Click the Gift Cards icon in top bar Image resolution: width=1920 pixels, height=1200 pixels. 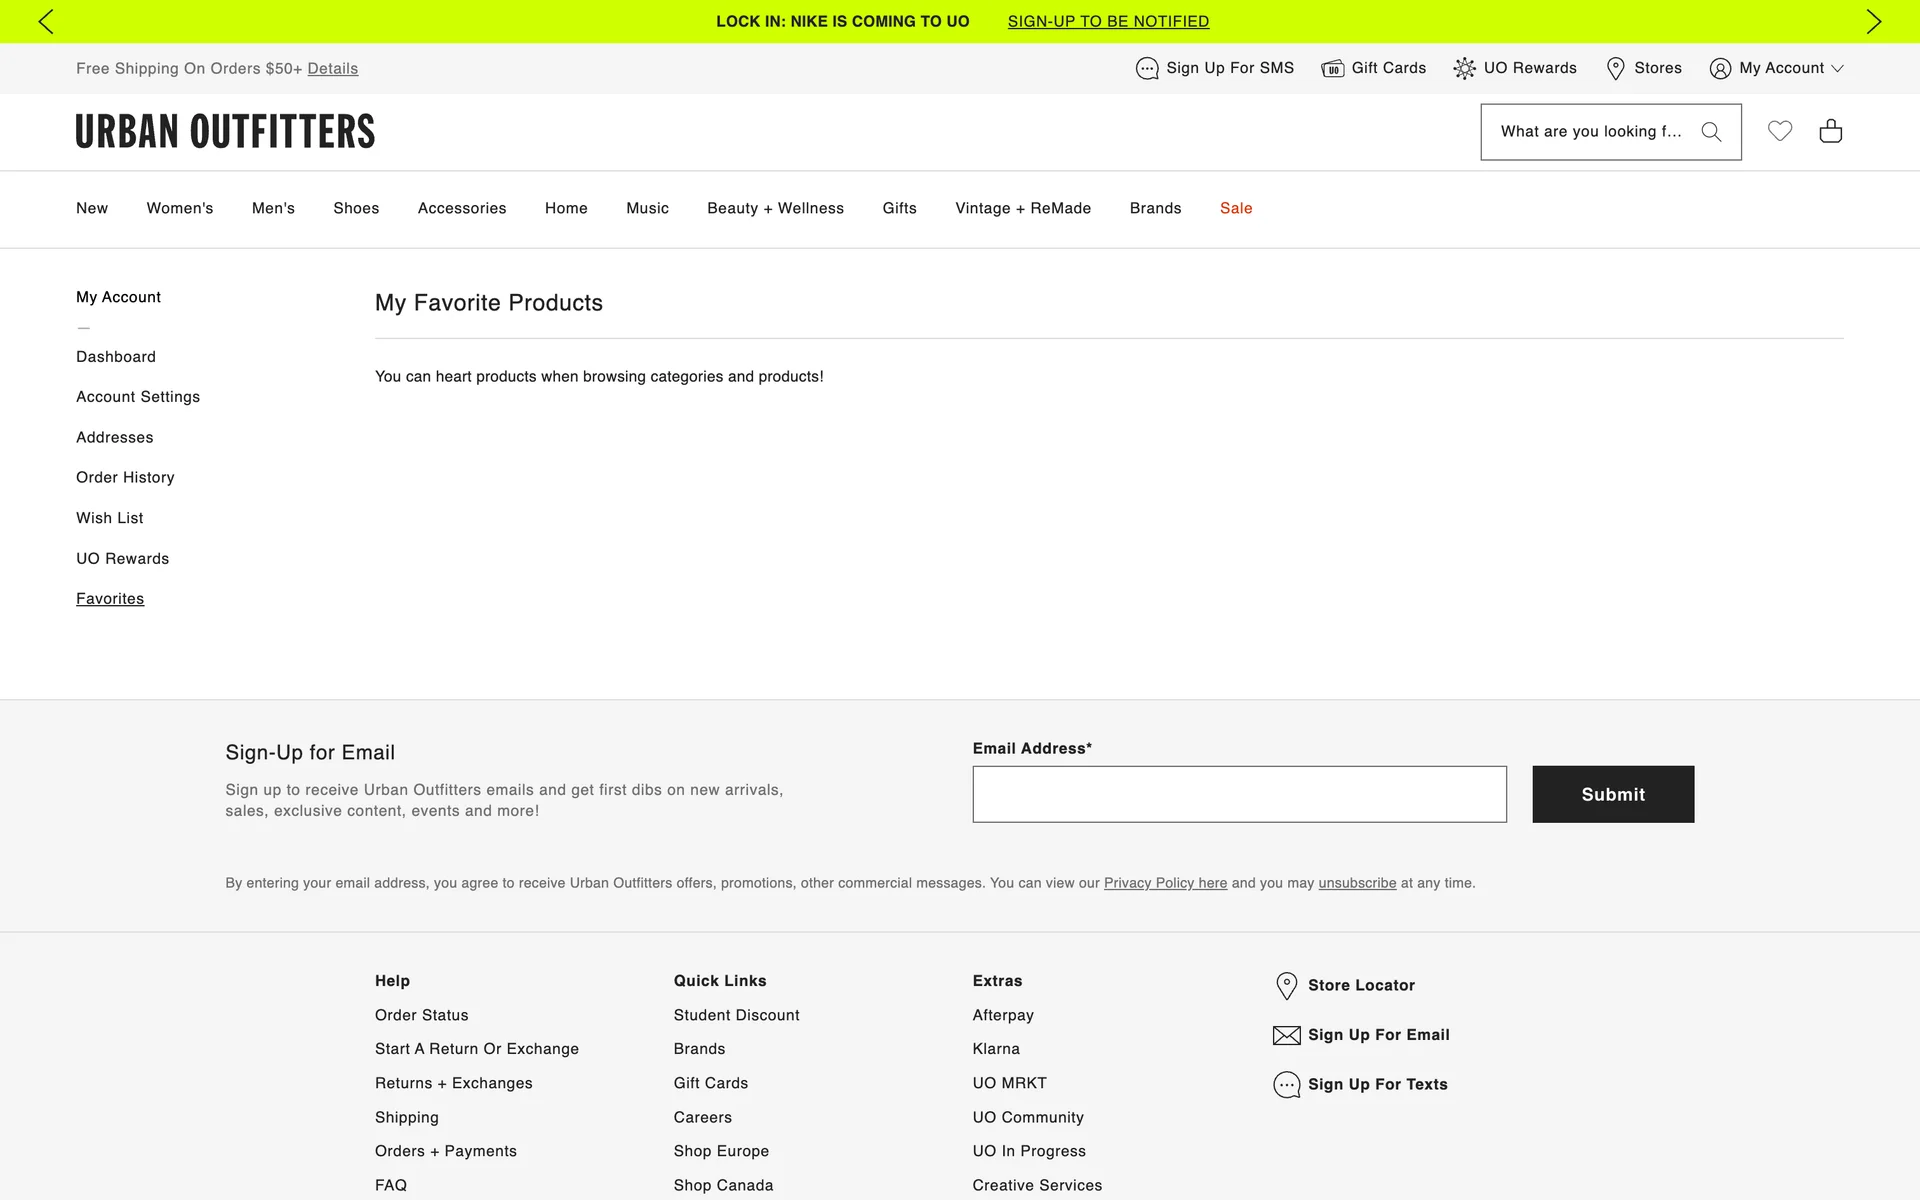tap(1332, 68)
